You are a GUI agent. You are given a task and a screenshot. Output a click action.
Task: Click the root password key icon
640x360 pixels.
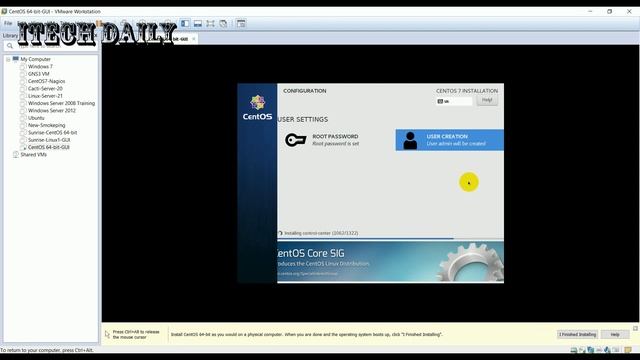click(296, 140)
